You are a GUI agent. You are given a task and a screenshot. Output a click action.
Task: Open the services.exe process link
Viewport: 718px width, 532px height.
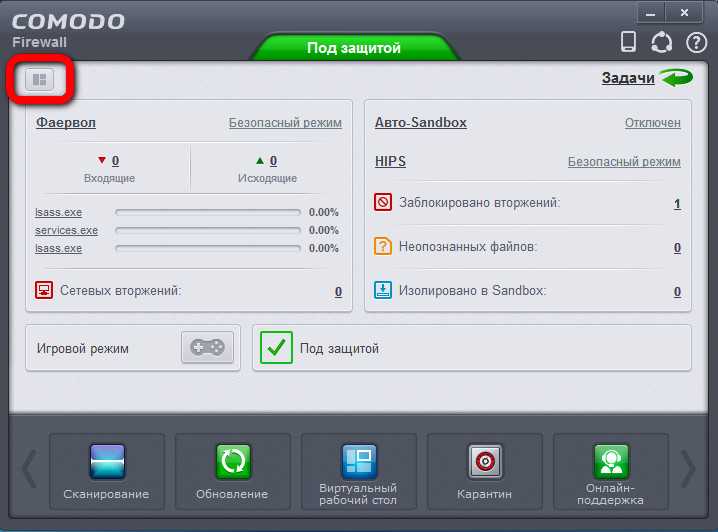[x=66, y=230]
